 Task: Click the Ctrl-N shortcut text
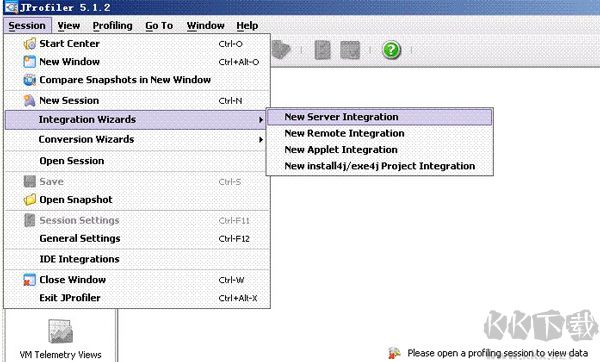(230, 101)
